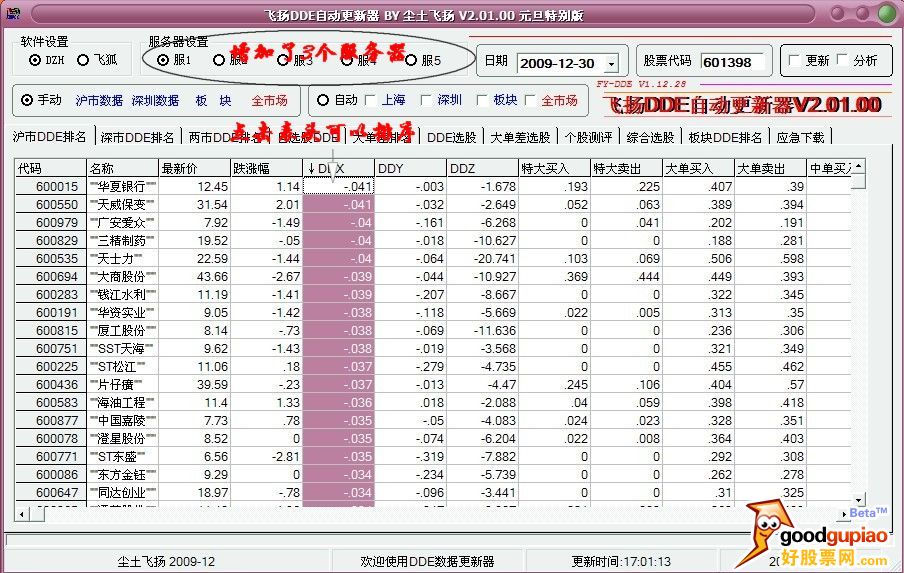Image resolution: width=904 pixels, height=573 pixels.
Task: Switch to the 沪市DDE排名 tab
Action: pyautogui.click(x=50, y=137)
